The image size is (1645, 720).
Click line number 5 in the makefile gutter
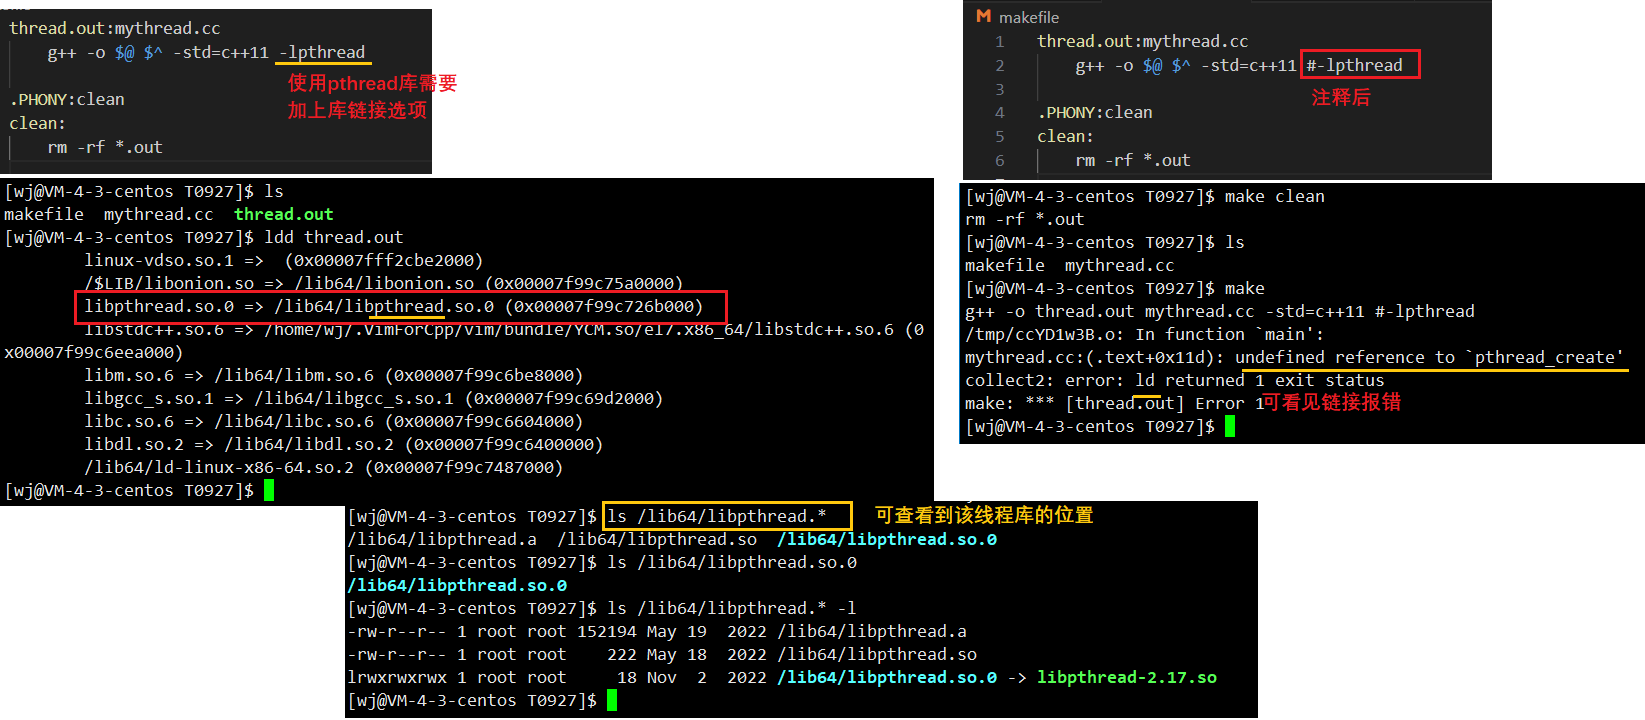point(999,136)
